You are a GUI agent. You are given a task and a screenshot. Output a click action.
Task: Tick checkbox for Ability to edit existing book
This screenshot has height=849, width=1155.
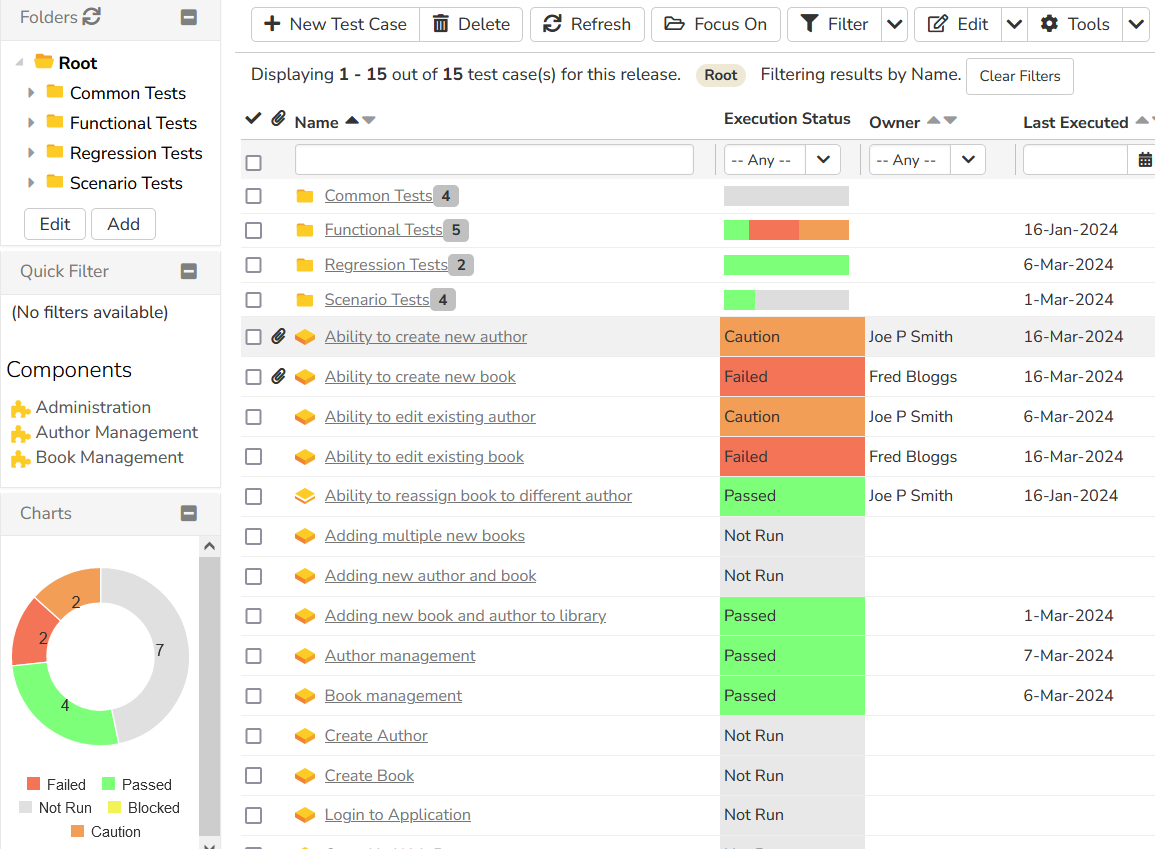pos(254,457)
